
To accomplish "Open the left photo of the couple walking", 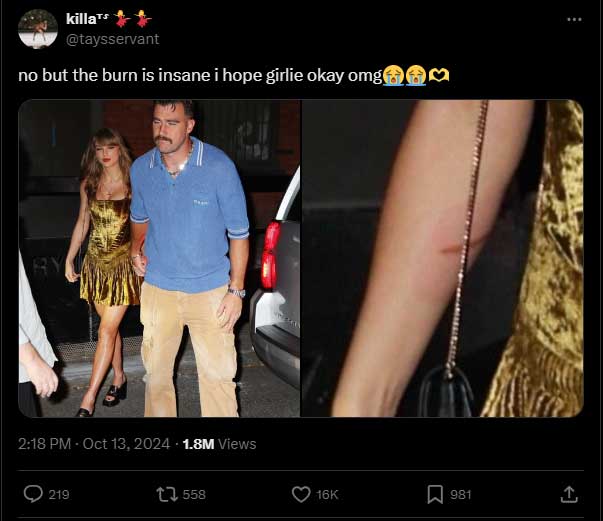I will pyautogui.click(x=159, y=258).
